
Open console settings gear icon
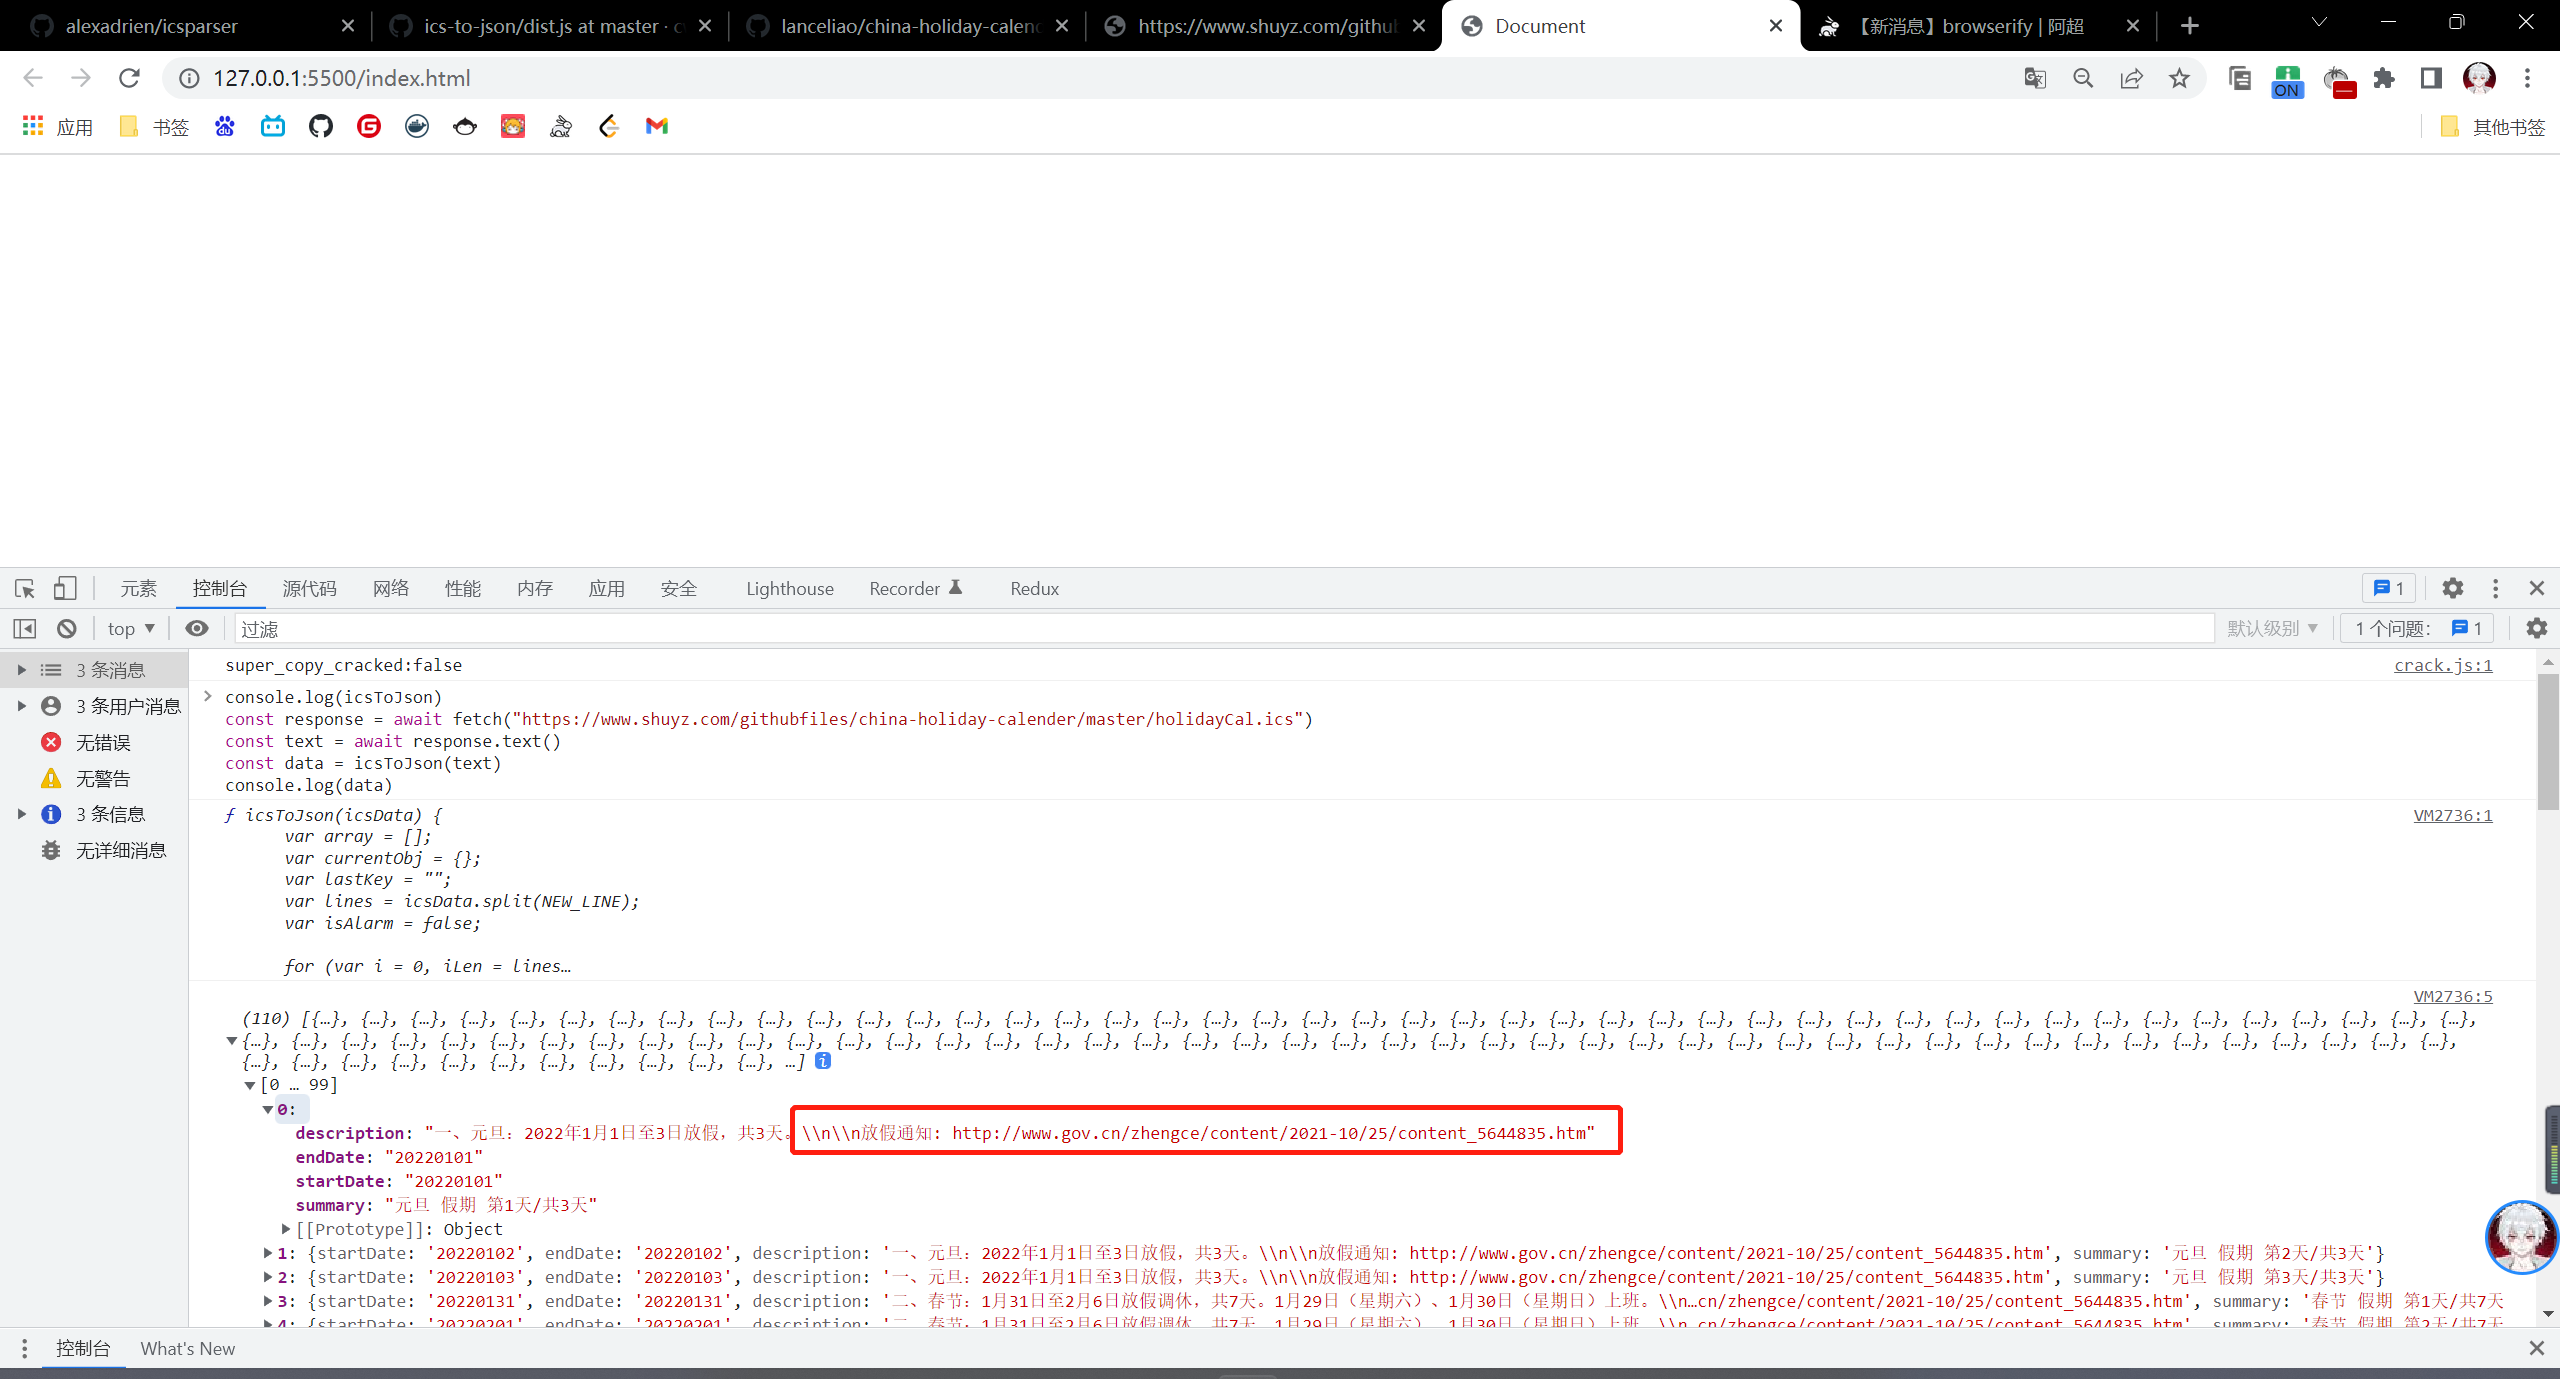pos(2536,628)
